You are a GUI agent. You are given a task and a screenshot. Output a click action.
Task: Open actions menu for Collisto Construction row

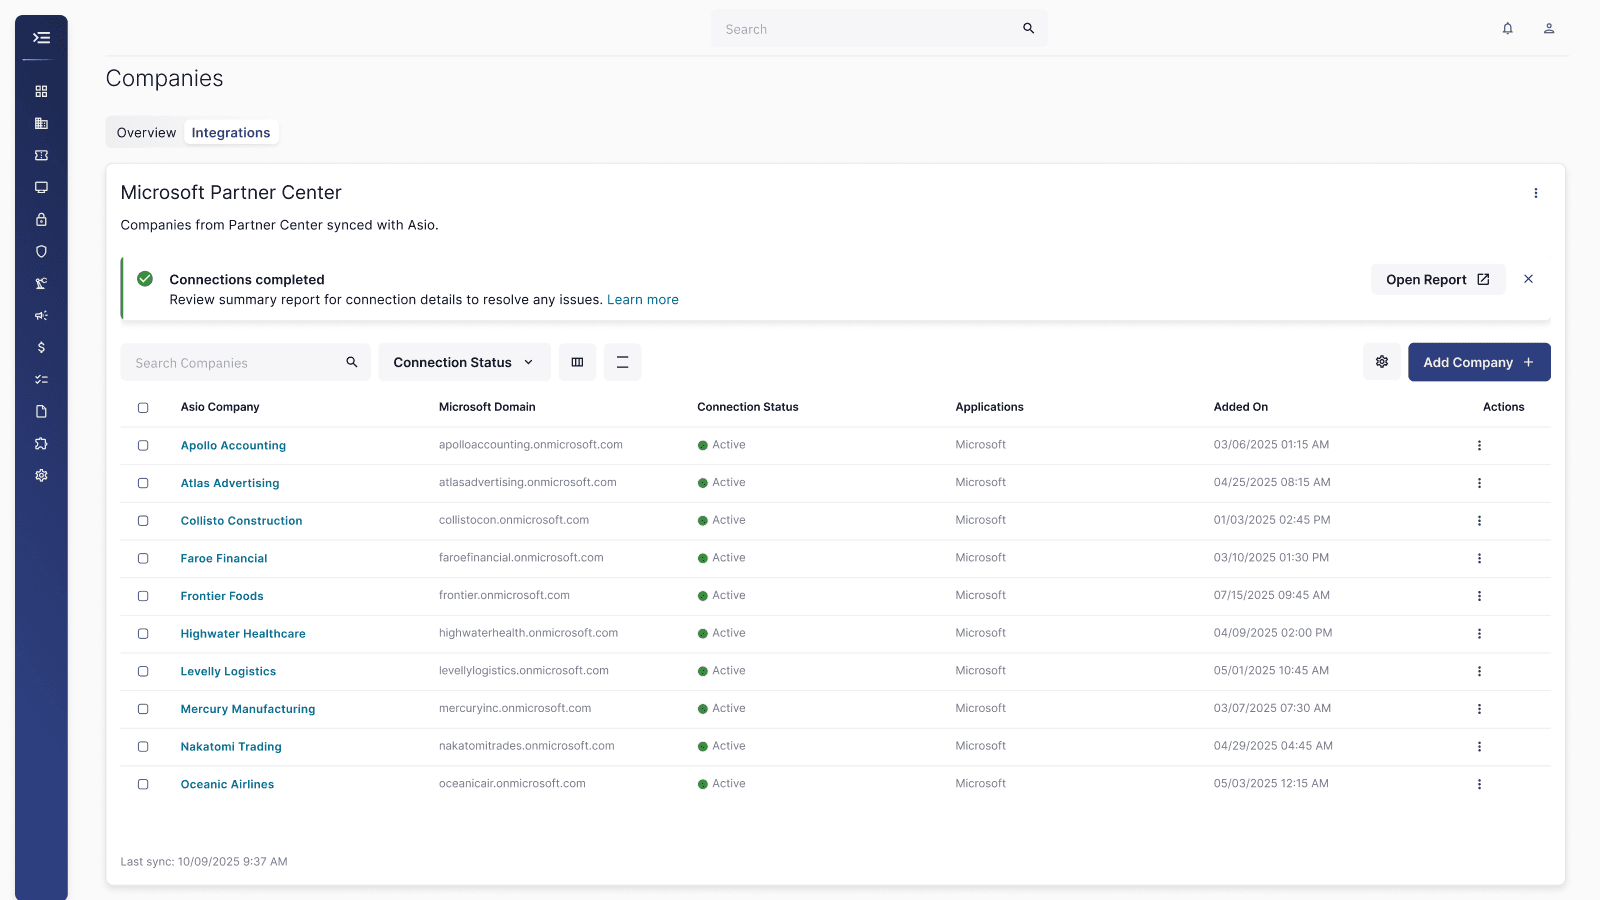pos(1479,521)
